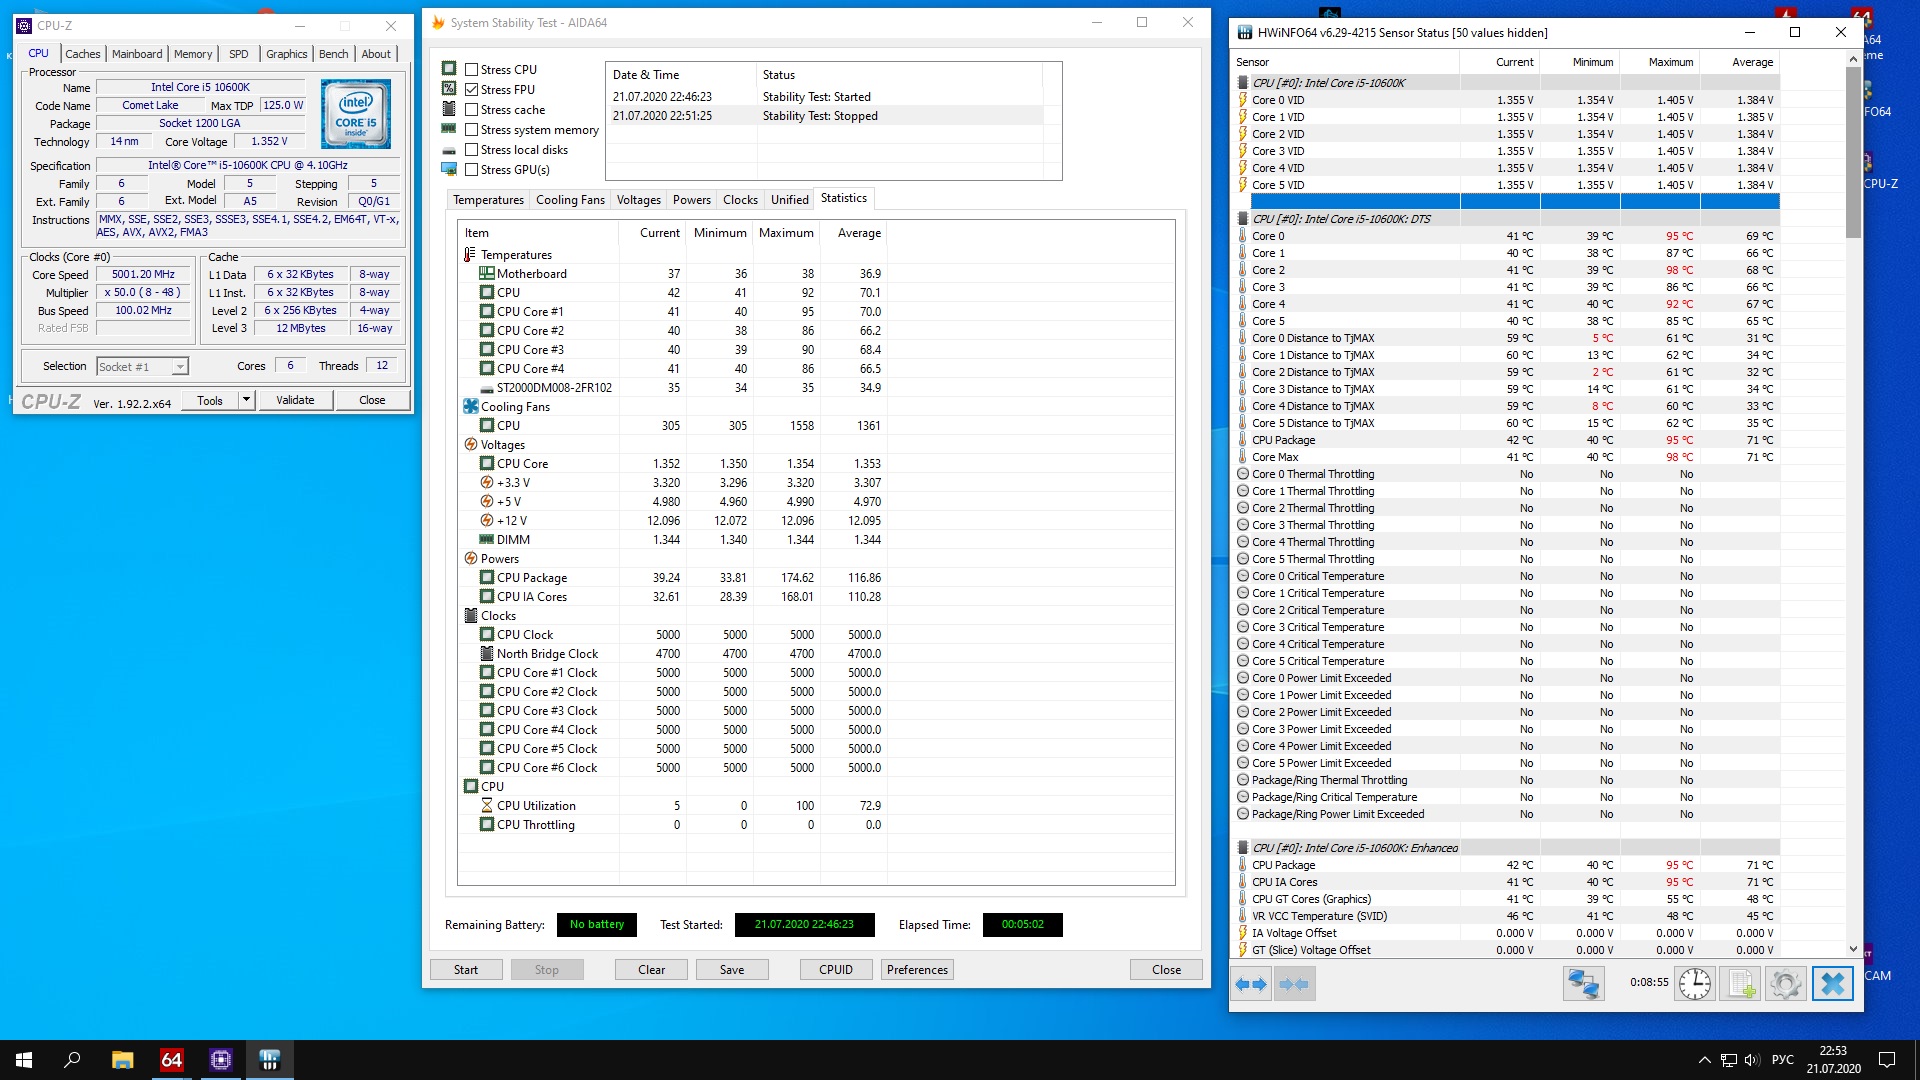Reset sensor timer with the clock icon
Screen dimensions: 1920x1080
click(x=1694, y=984)
